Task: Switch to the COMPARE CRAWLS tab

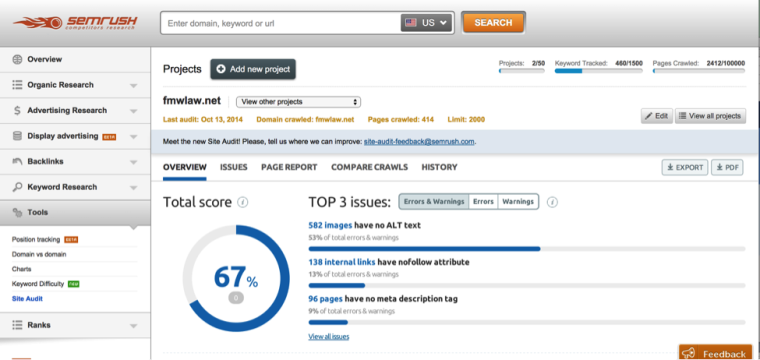Action: tap(369, 167)
